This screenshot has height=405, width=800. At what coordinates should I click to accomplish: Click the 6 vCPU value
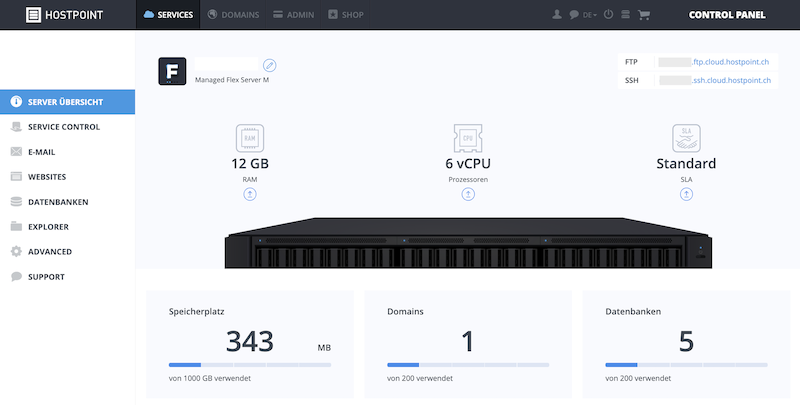tap(468, 164)
